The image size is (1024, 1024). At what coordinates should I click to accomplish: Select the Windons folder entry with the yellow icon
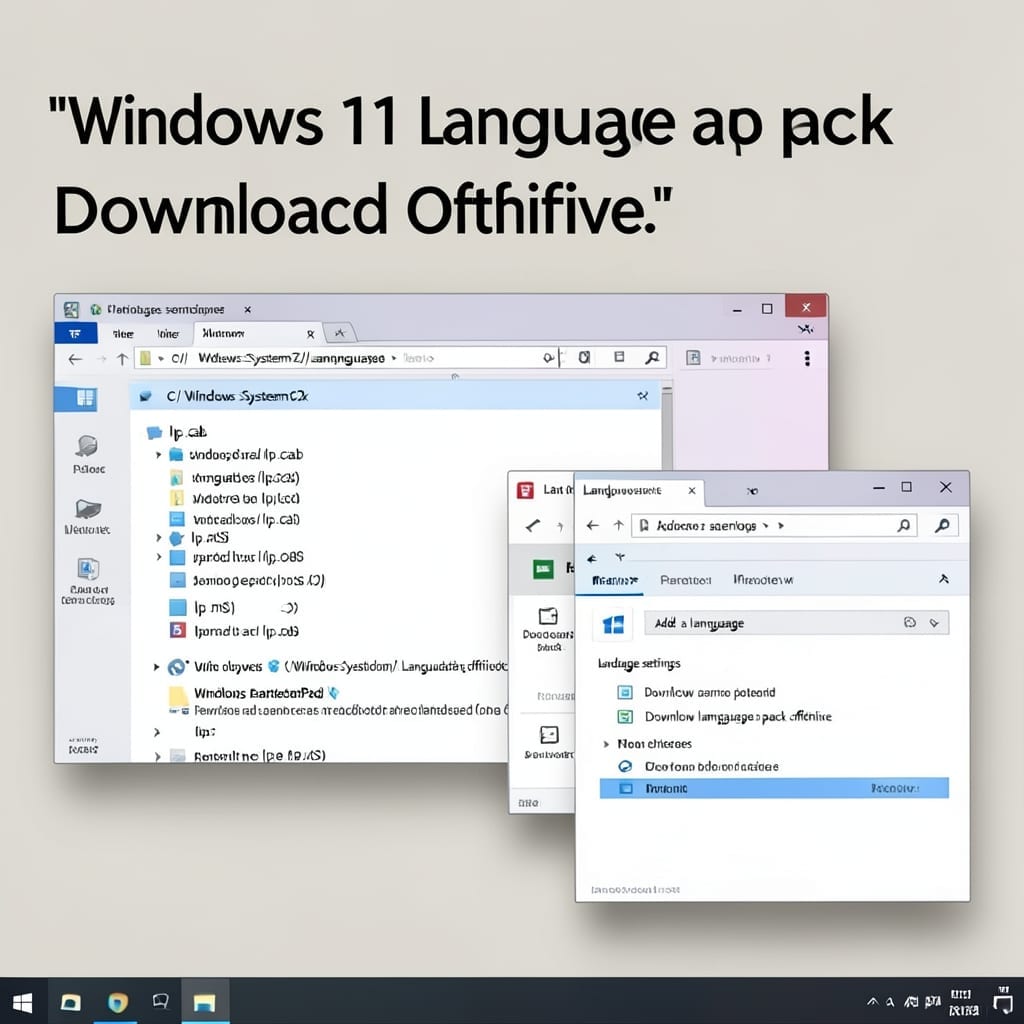point(259,693)
